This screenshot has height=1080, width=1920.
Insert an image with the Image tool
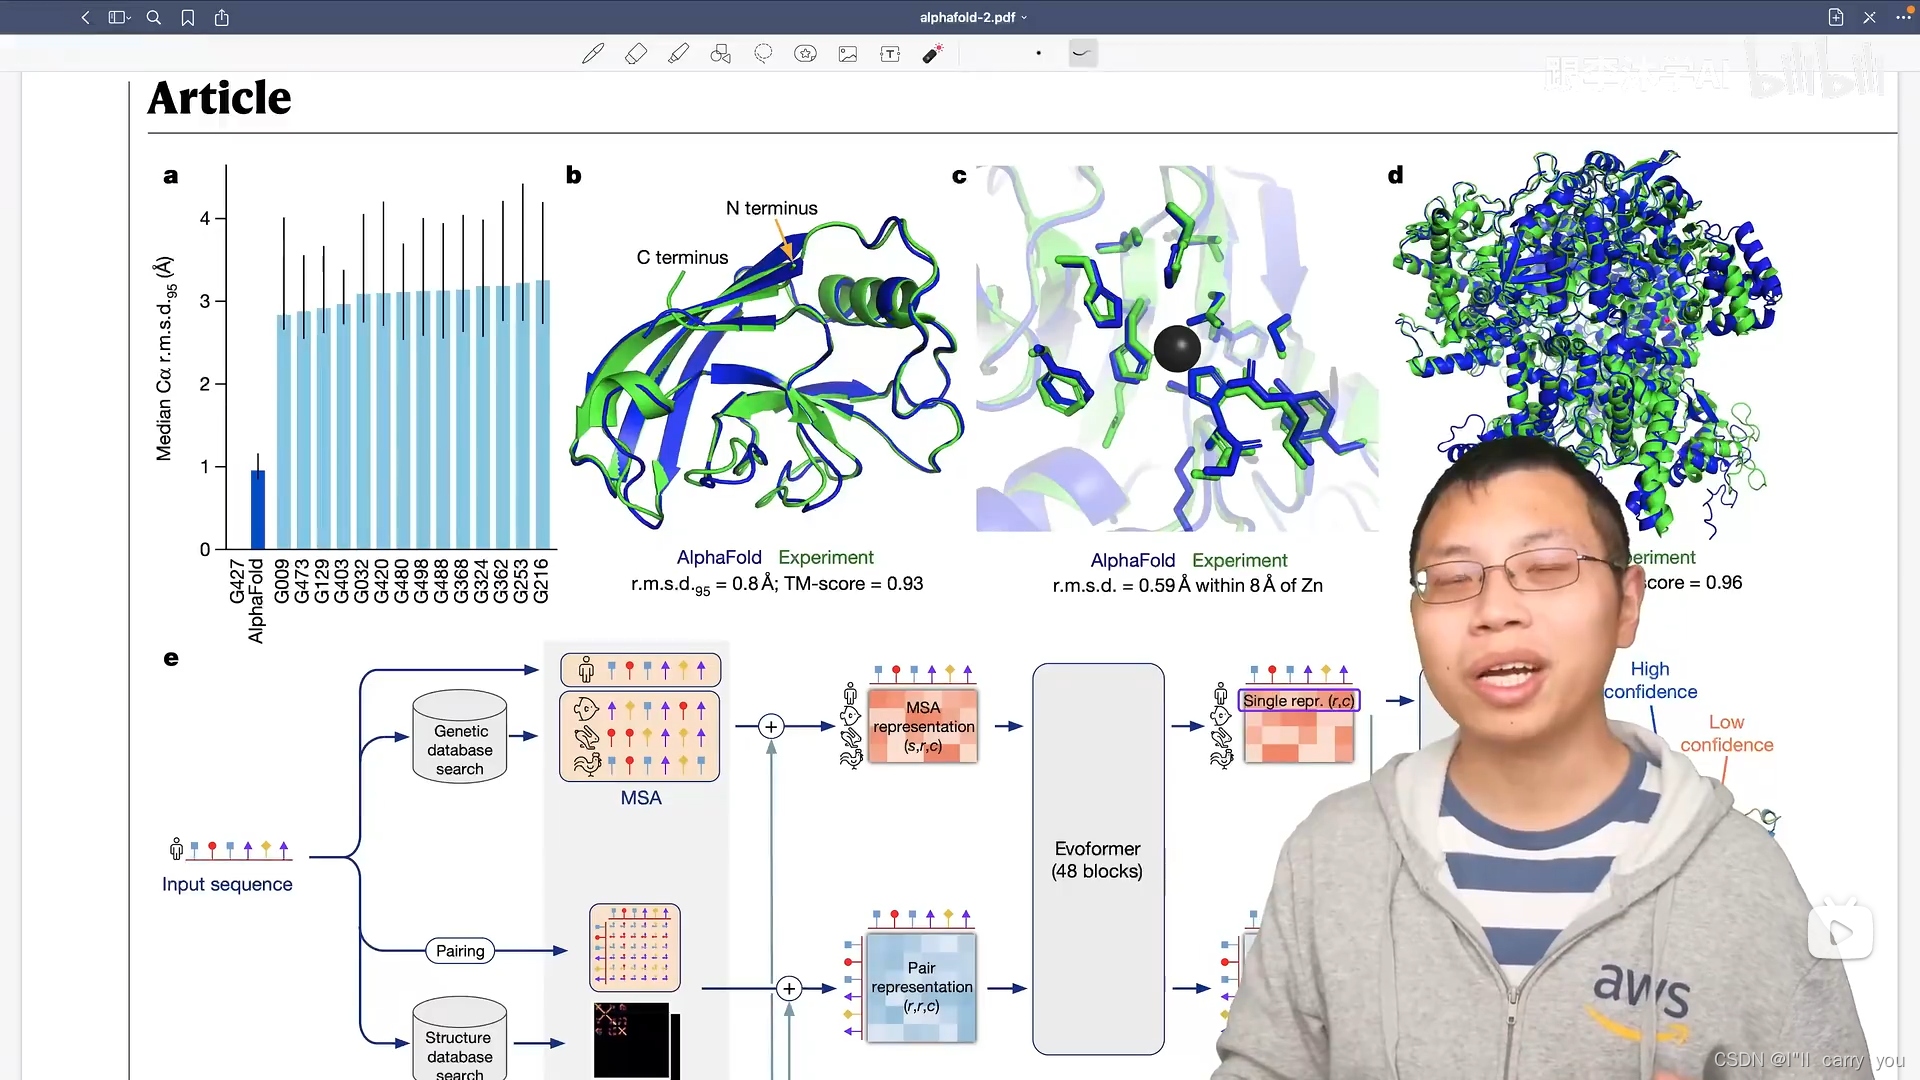pos(848,54)
